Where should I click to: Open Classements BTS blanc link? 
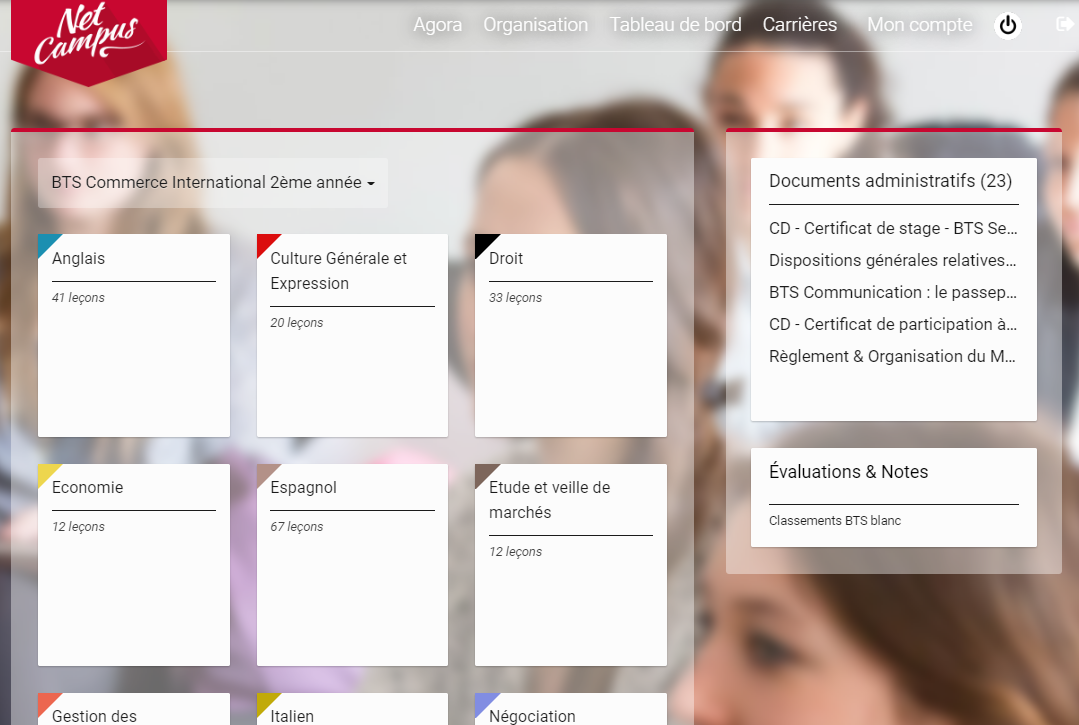coord(835,521)
